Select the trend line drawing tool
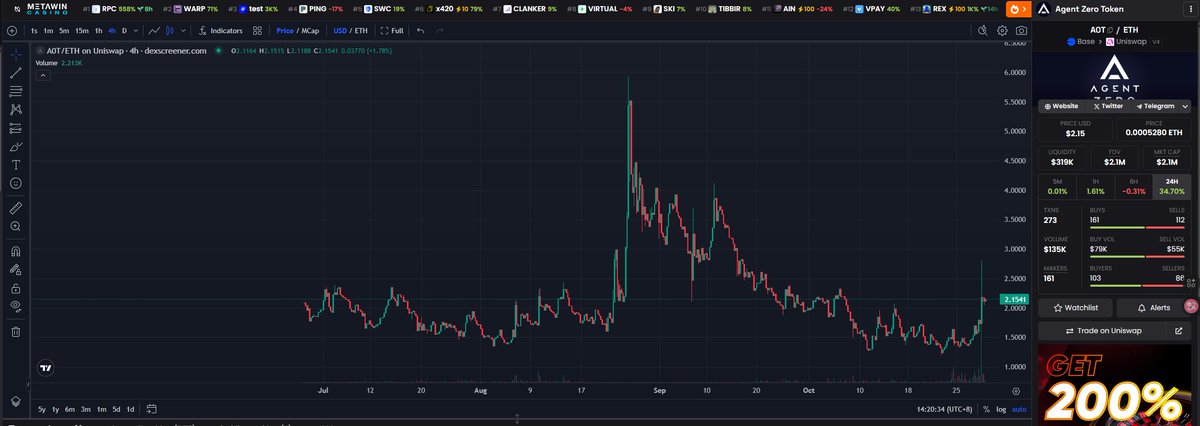Viewport: 1200px width, 426px height. pyautogui.click(x=16, y=73)
